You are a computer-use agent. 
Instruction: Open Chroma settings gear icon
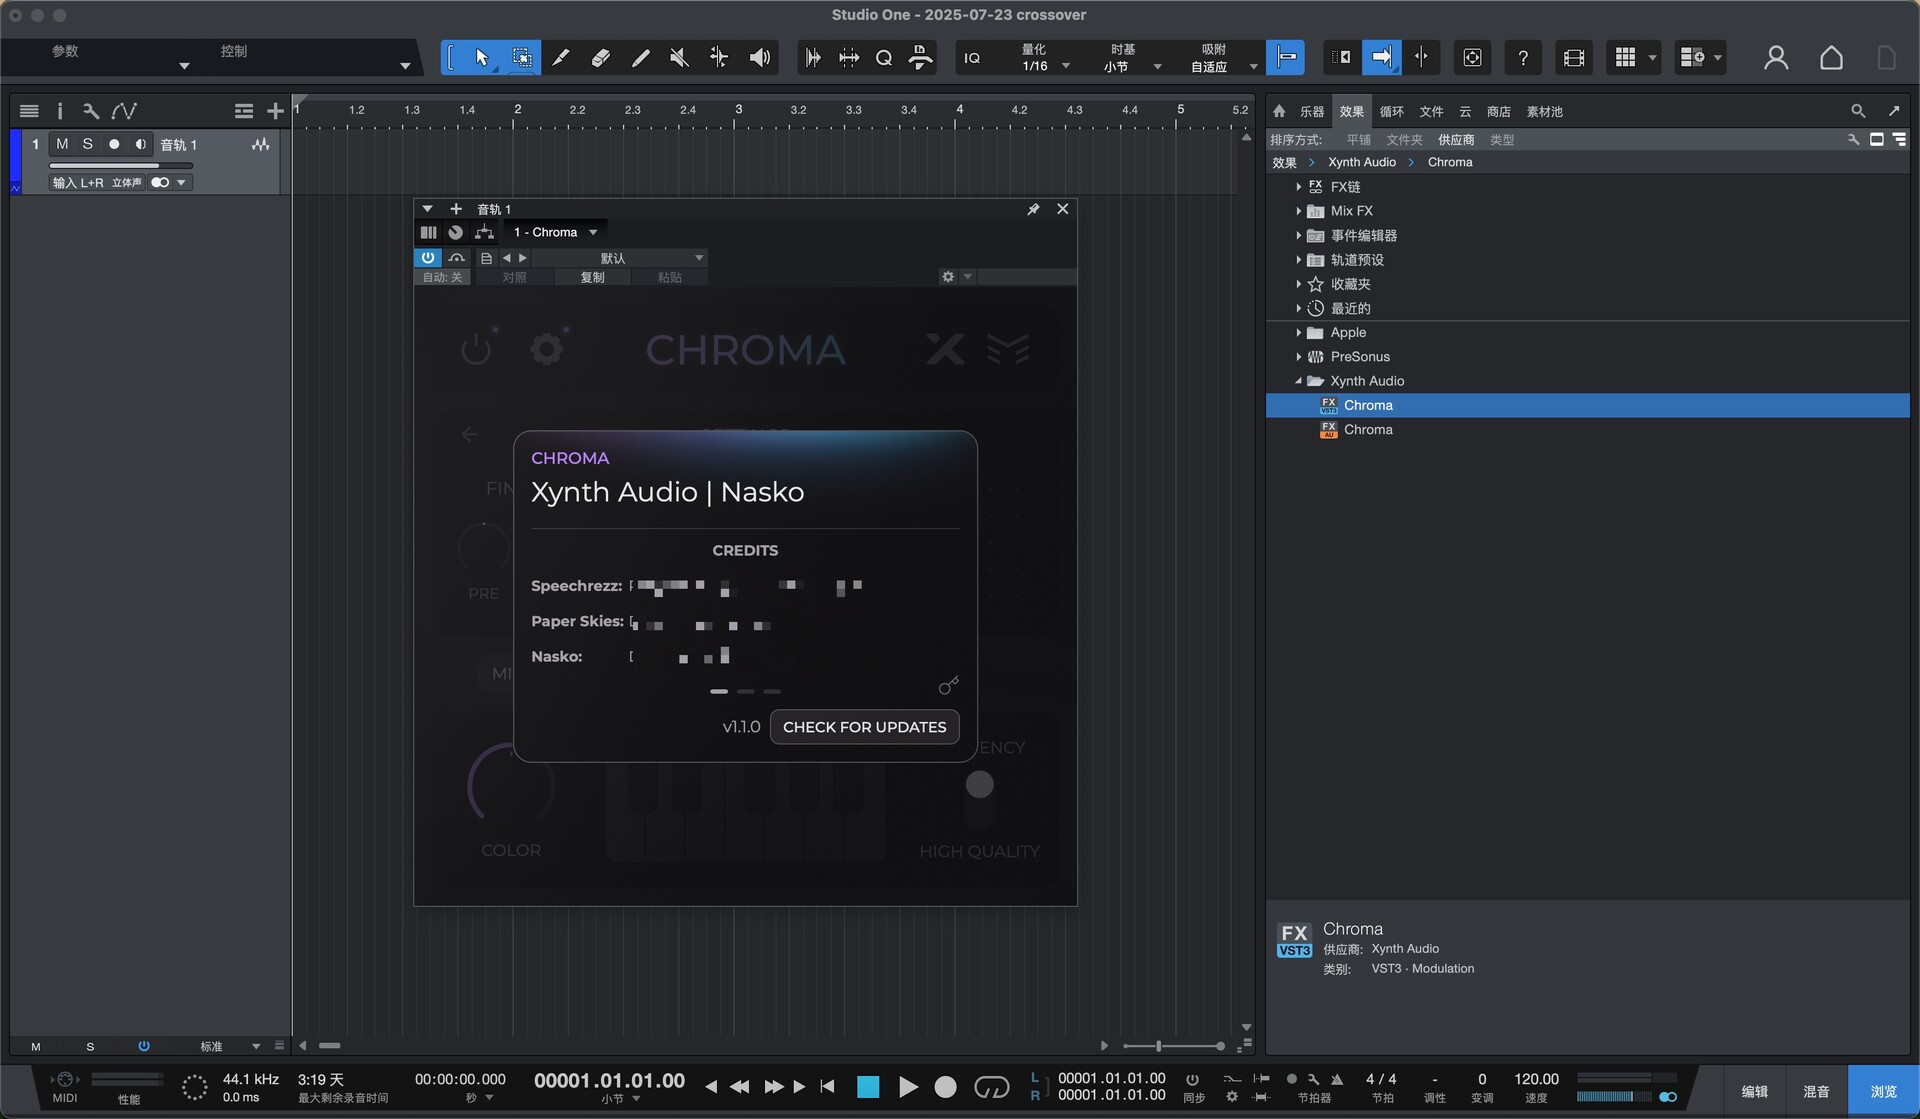click(546, 349)
